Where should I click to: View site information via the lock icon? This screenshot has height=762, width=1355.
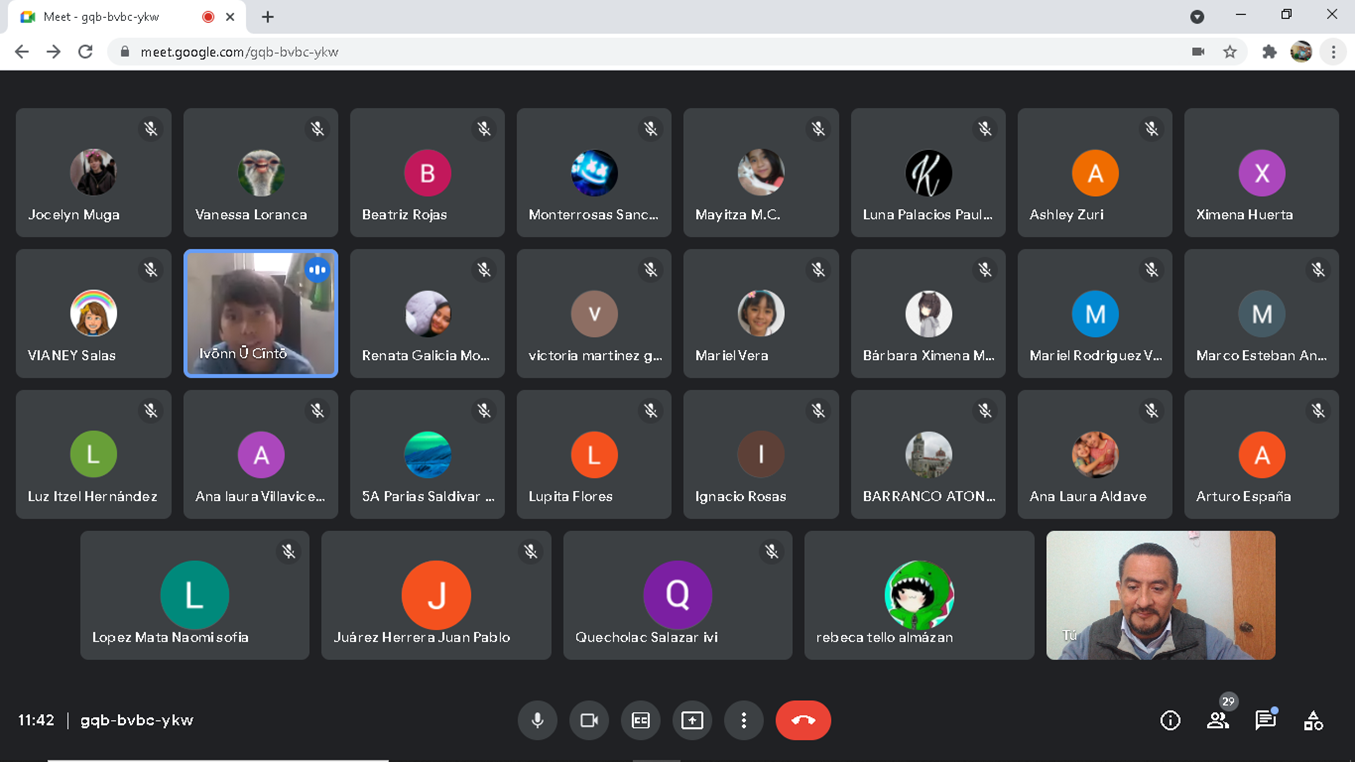click(x=125, y=52)
